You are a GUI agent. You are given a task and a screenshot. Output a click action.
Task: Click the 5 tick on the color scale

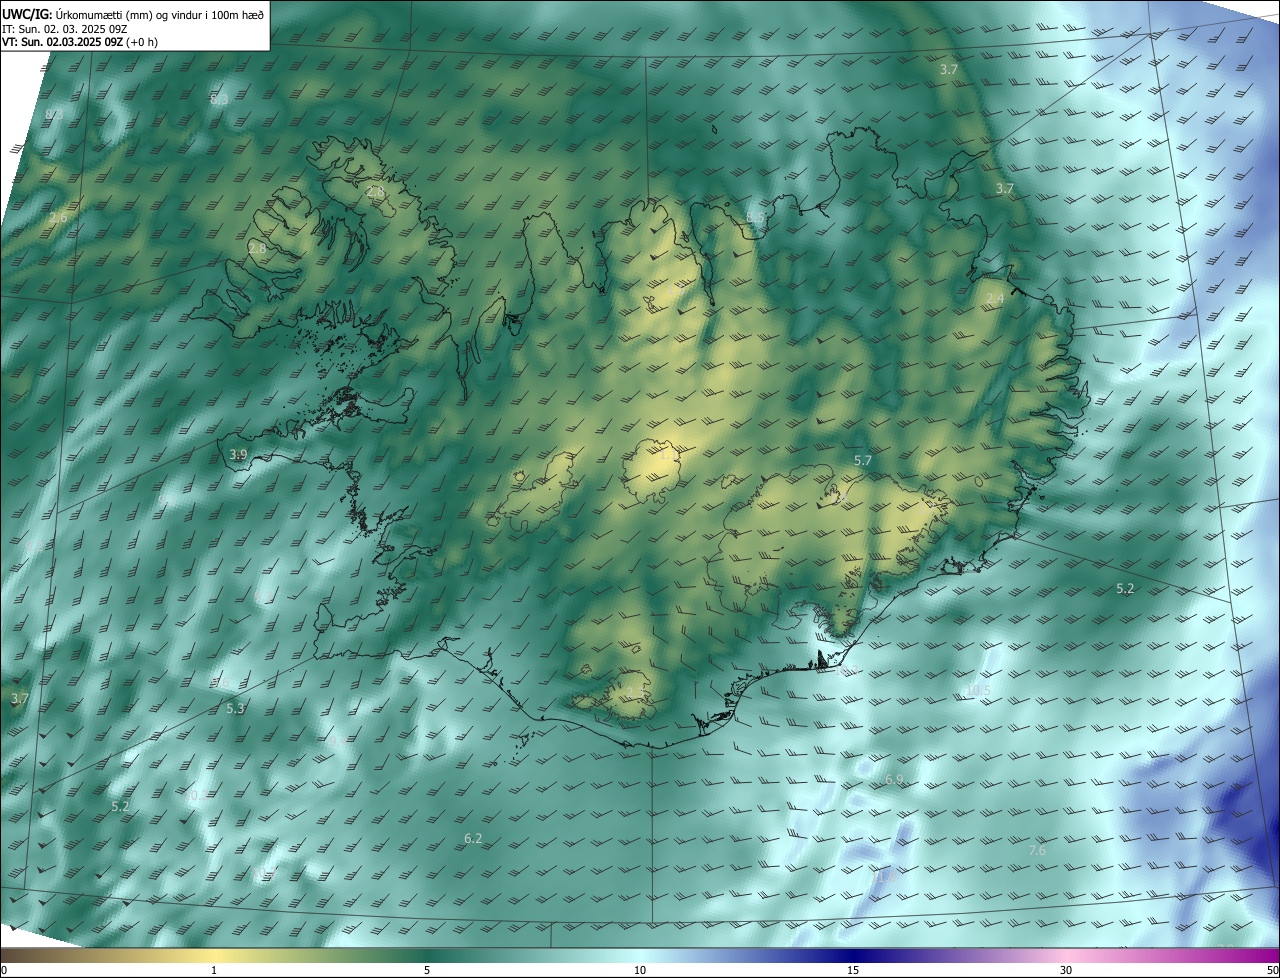tap(427, 970)
